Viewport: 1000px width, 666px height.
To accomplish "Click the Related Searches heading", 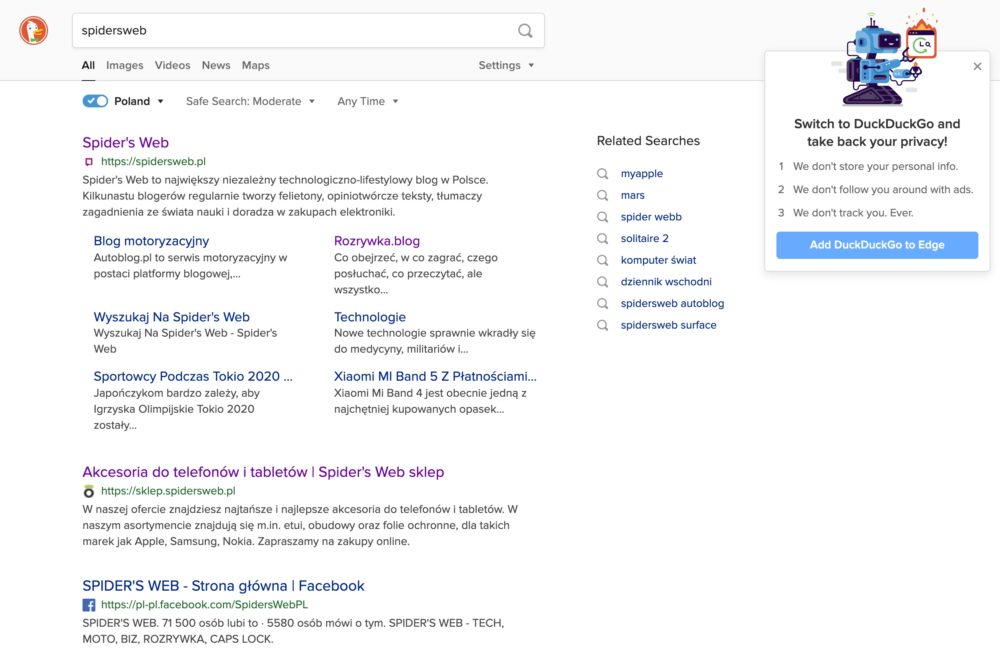I will pyautogui.click(x=648, y=141).
